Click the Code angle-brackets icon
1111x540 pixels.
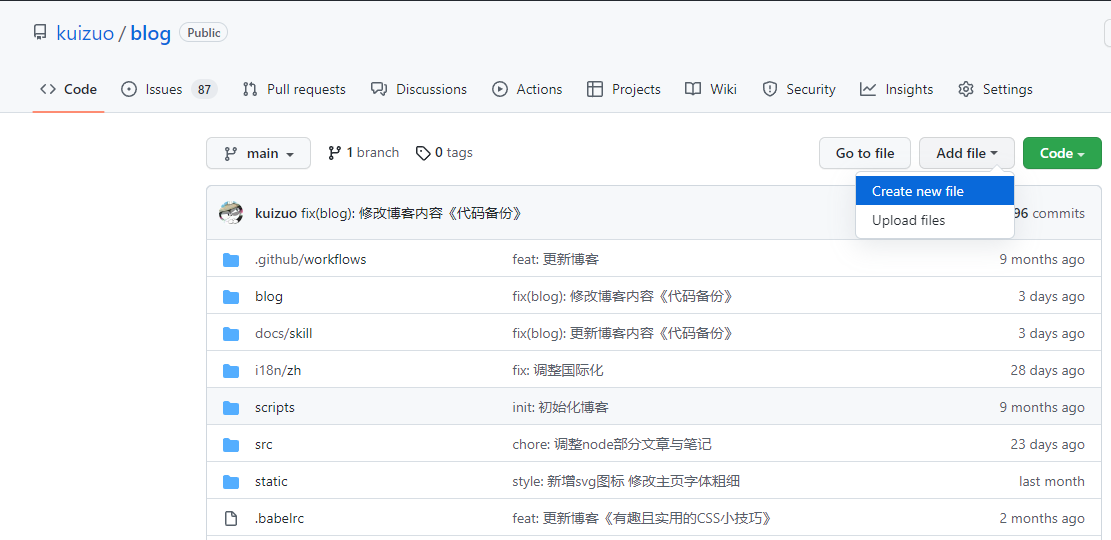[47, 89]
